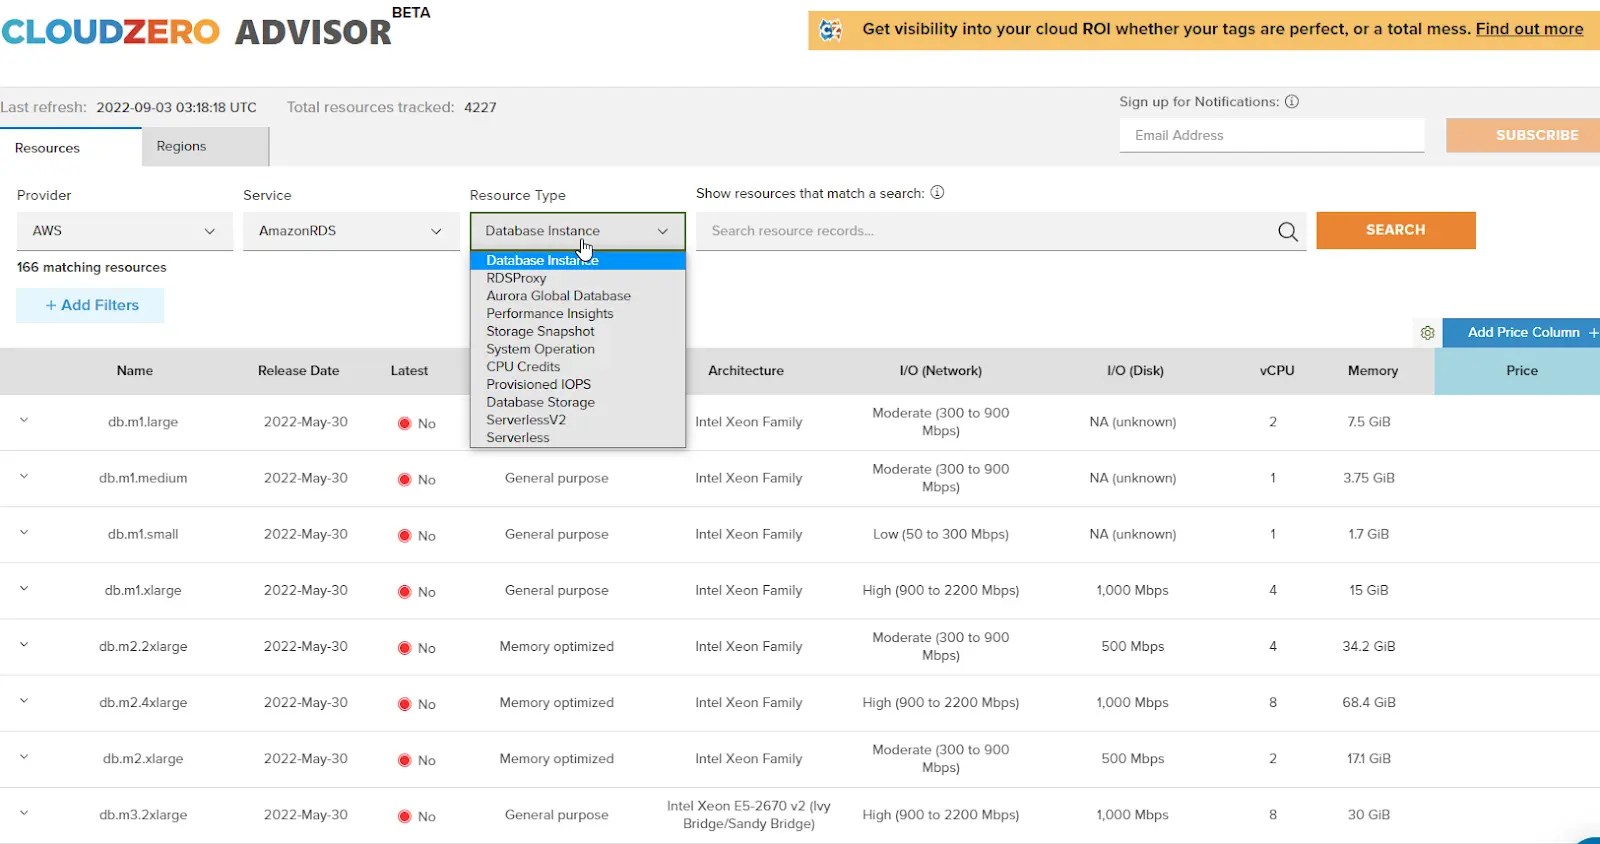Click the I/O (Disk) column header
1600x844 pixels.
[1135, 371]
